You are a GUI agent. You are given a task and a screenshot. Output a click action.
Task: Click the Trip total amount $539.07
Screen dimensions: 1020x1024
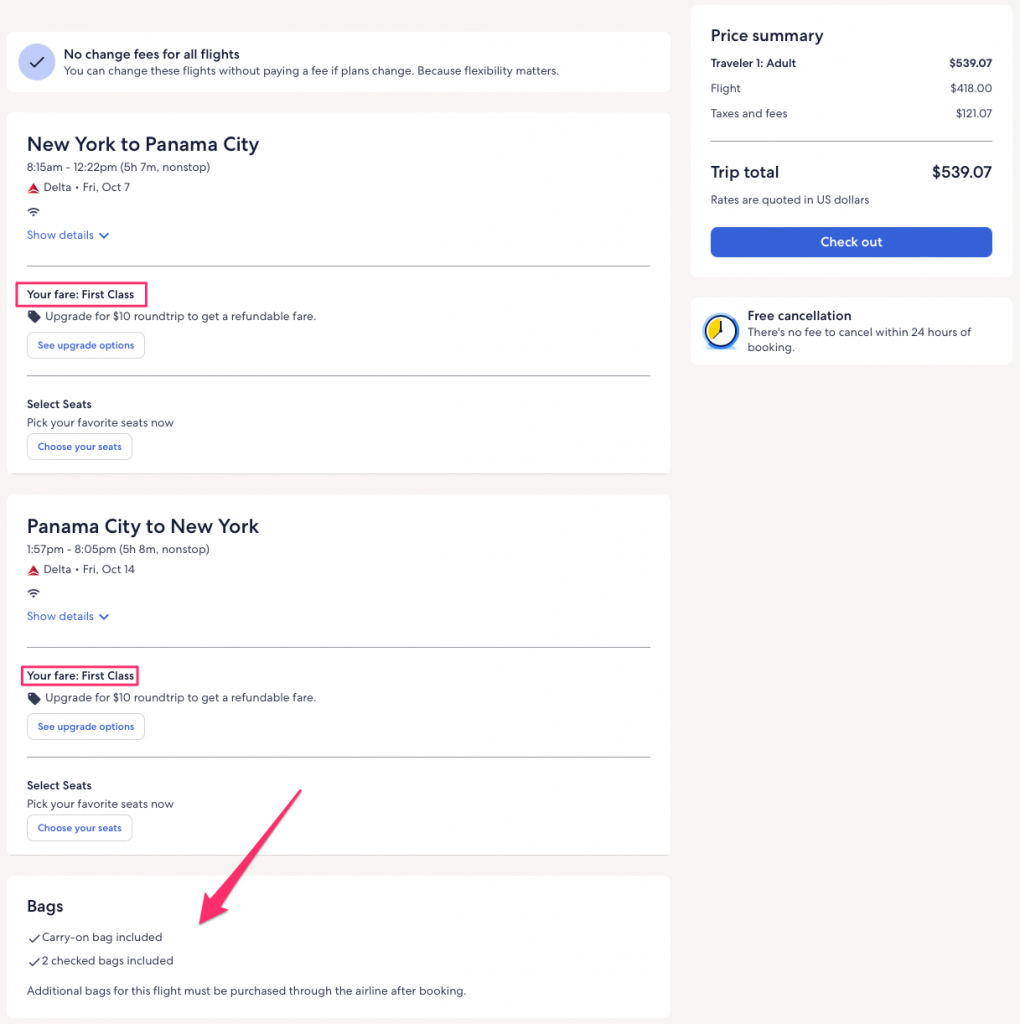pyautogui.click(x=961, y=172)
